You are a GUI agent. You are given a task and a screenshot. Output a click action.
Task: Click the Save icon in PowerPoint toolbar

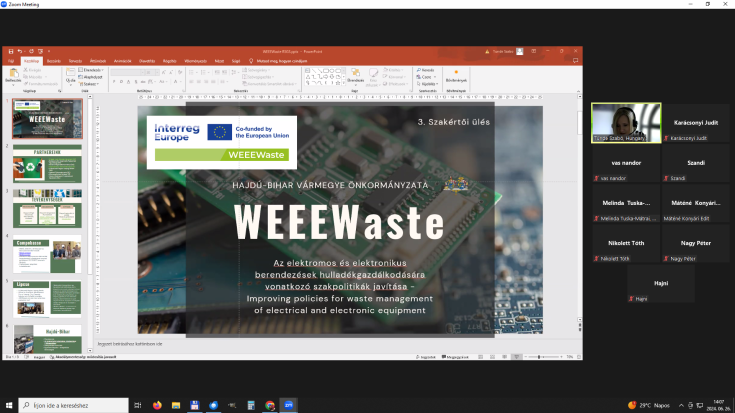pyautogui.click(x=11, y=52)
